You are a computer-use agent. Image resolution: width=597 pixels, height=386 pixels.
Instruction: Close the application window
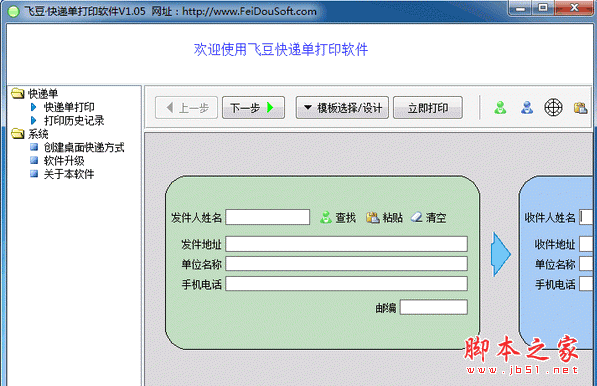coord(574,8)
